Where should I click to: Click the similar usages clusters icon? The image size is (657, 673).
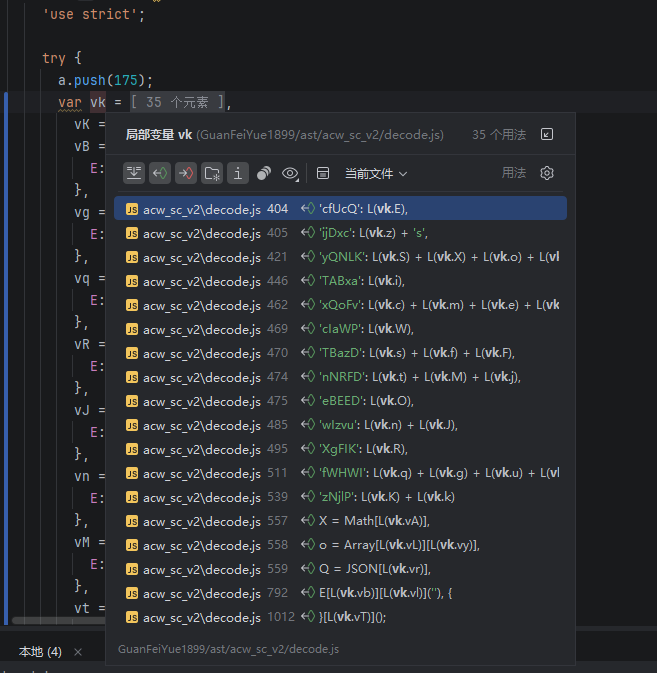tap(263, 173)
